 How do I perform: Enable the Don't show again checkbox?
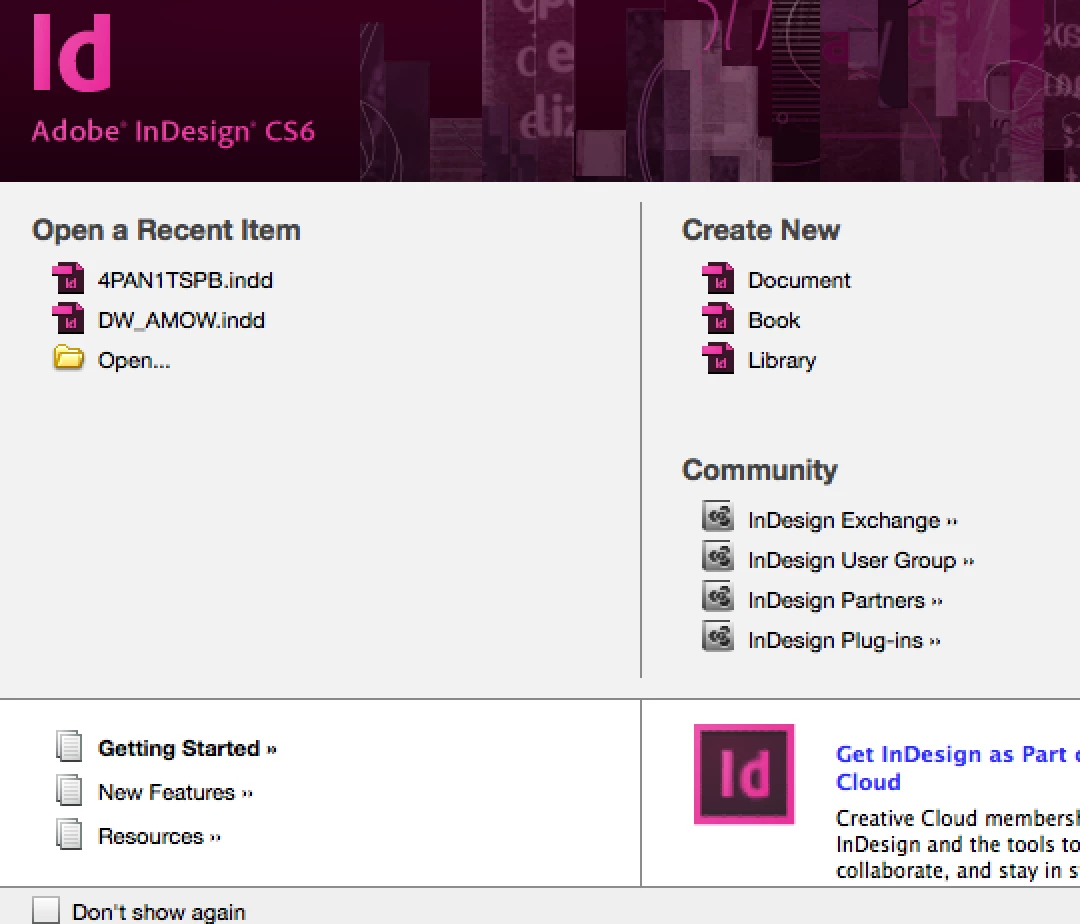point(46,910)
